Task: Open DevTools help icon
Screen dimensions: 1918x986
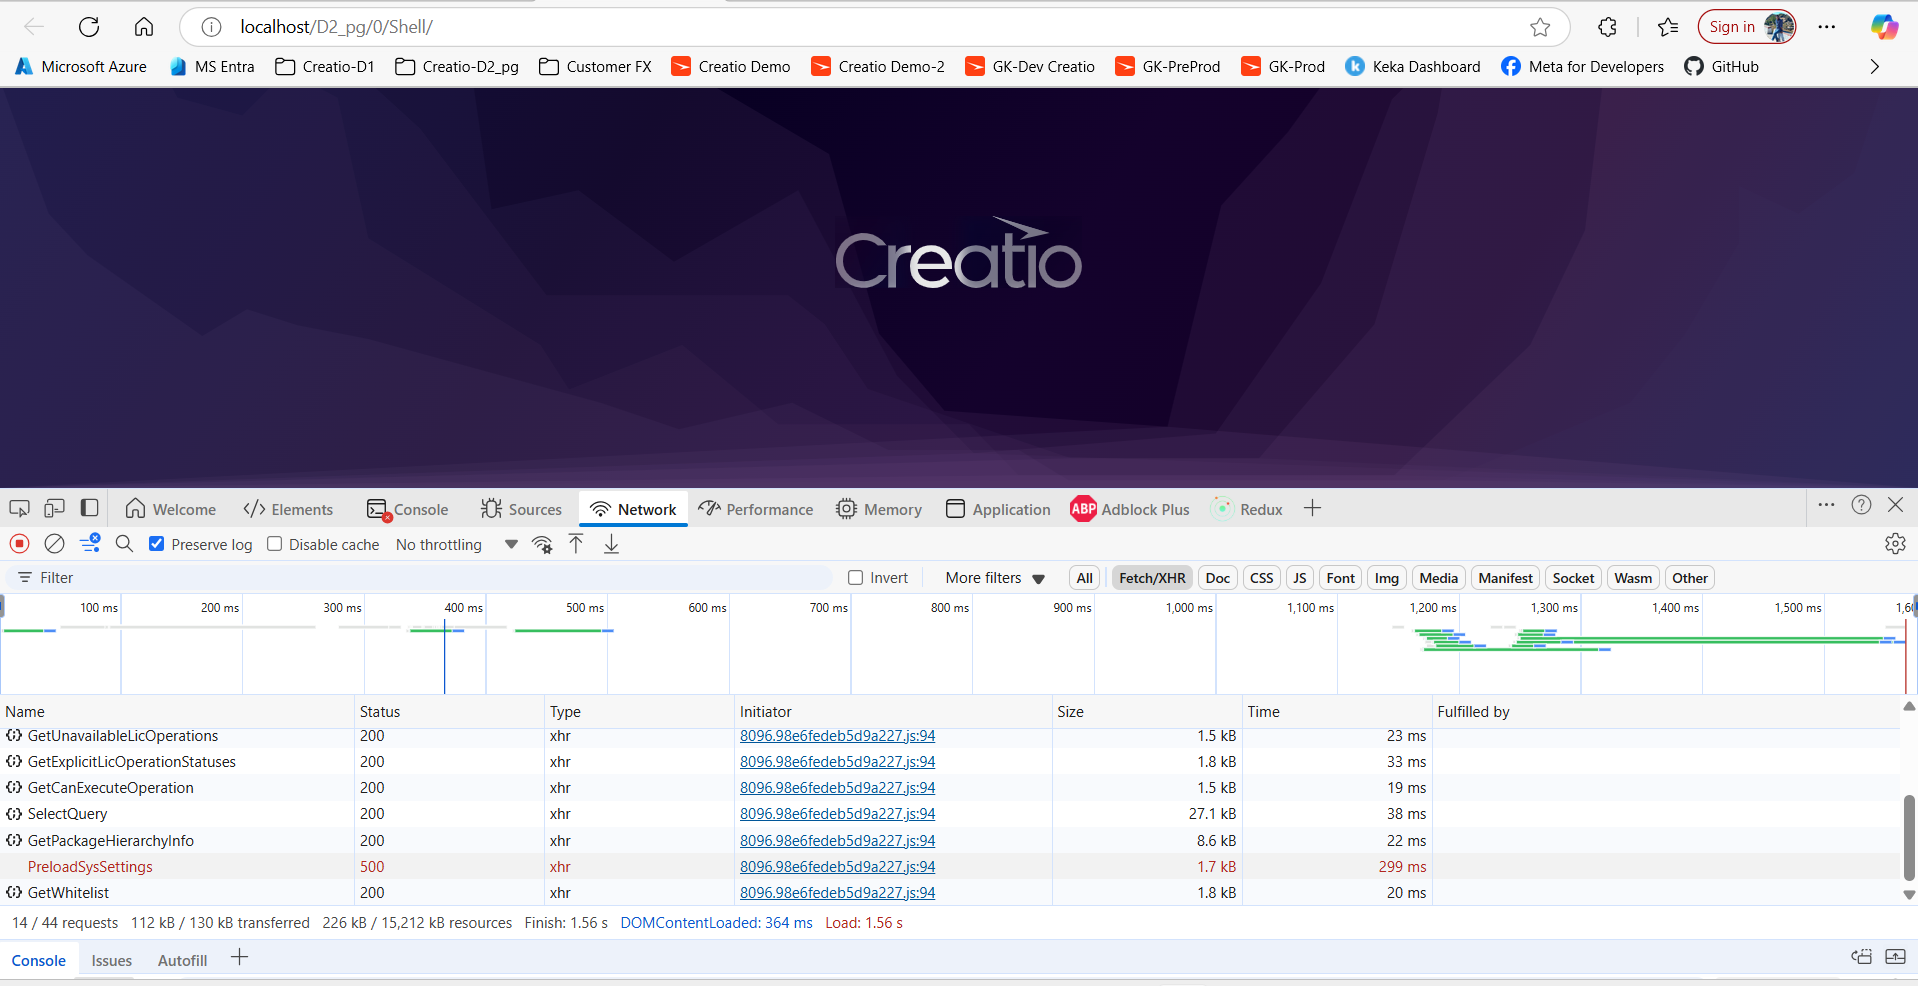Action: click(x=1861, y=505)
